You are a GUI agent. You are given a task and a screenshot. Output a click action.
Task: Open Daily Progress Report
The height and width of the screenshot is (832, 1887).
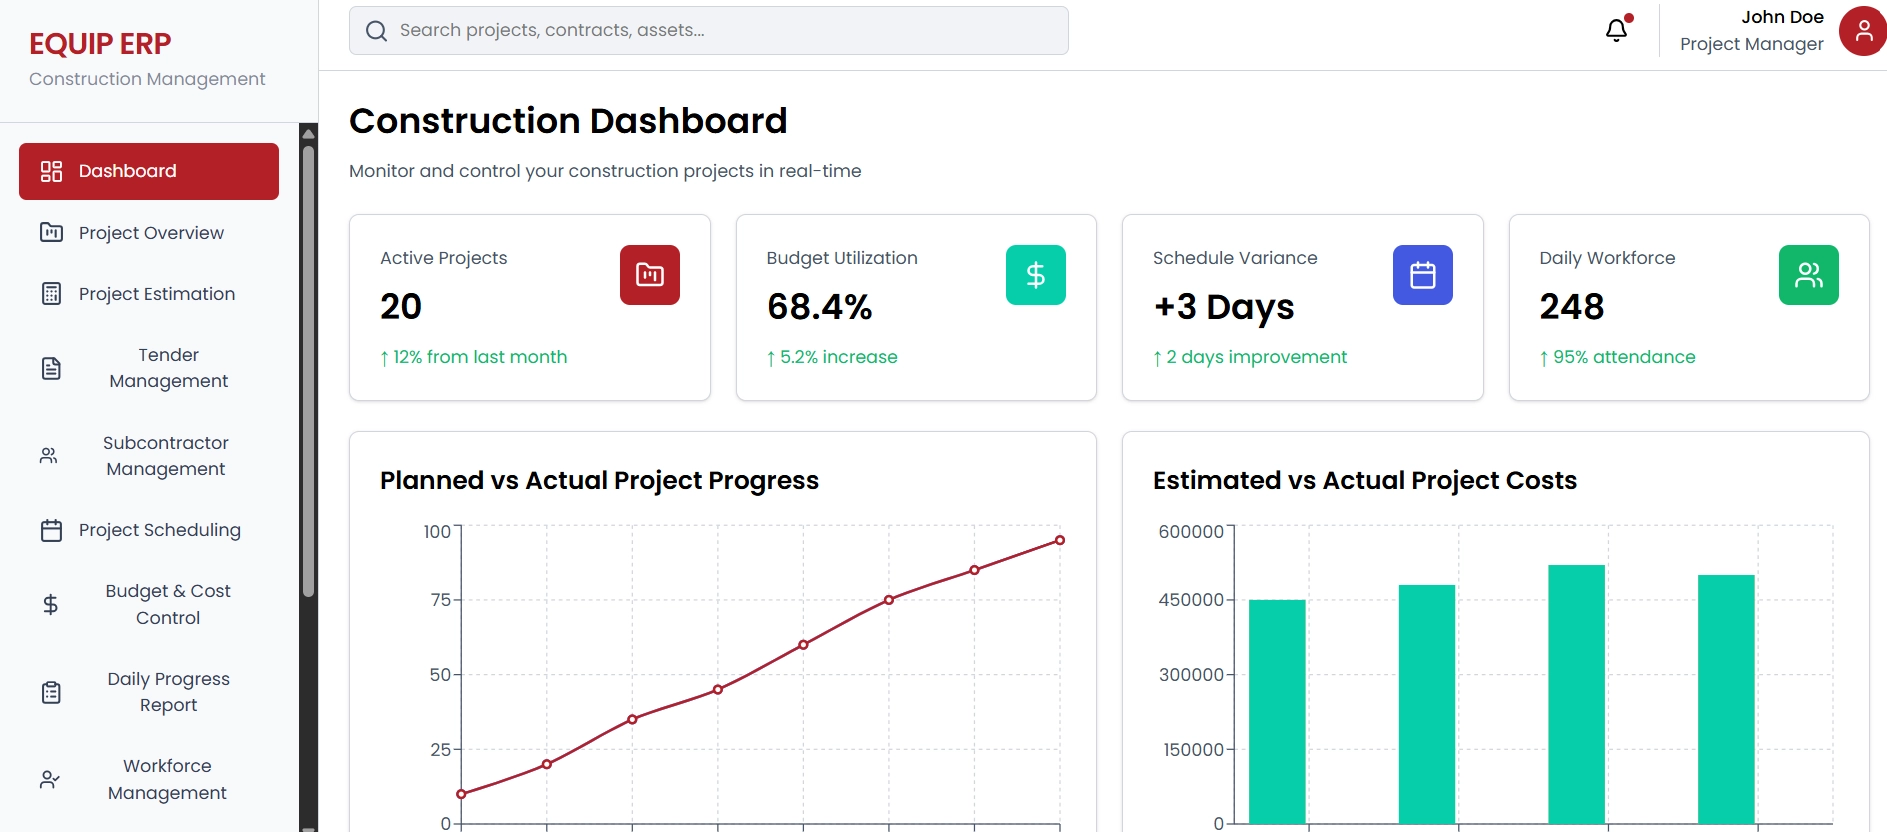click(168, 692)
